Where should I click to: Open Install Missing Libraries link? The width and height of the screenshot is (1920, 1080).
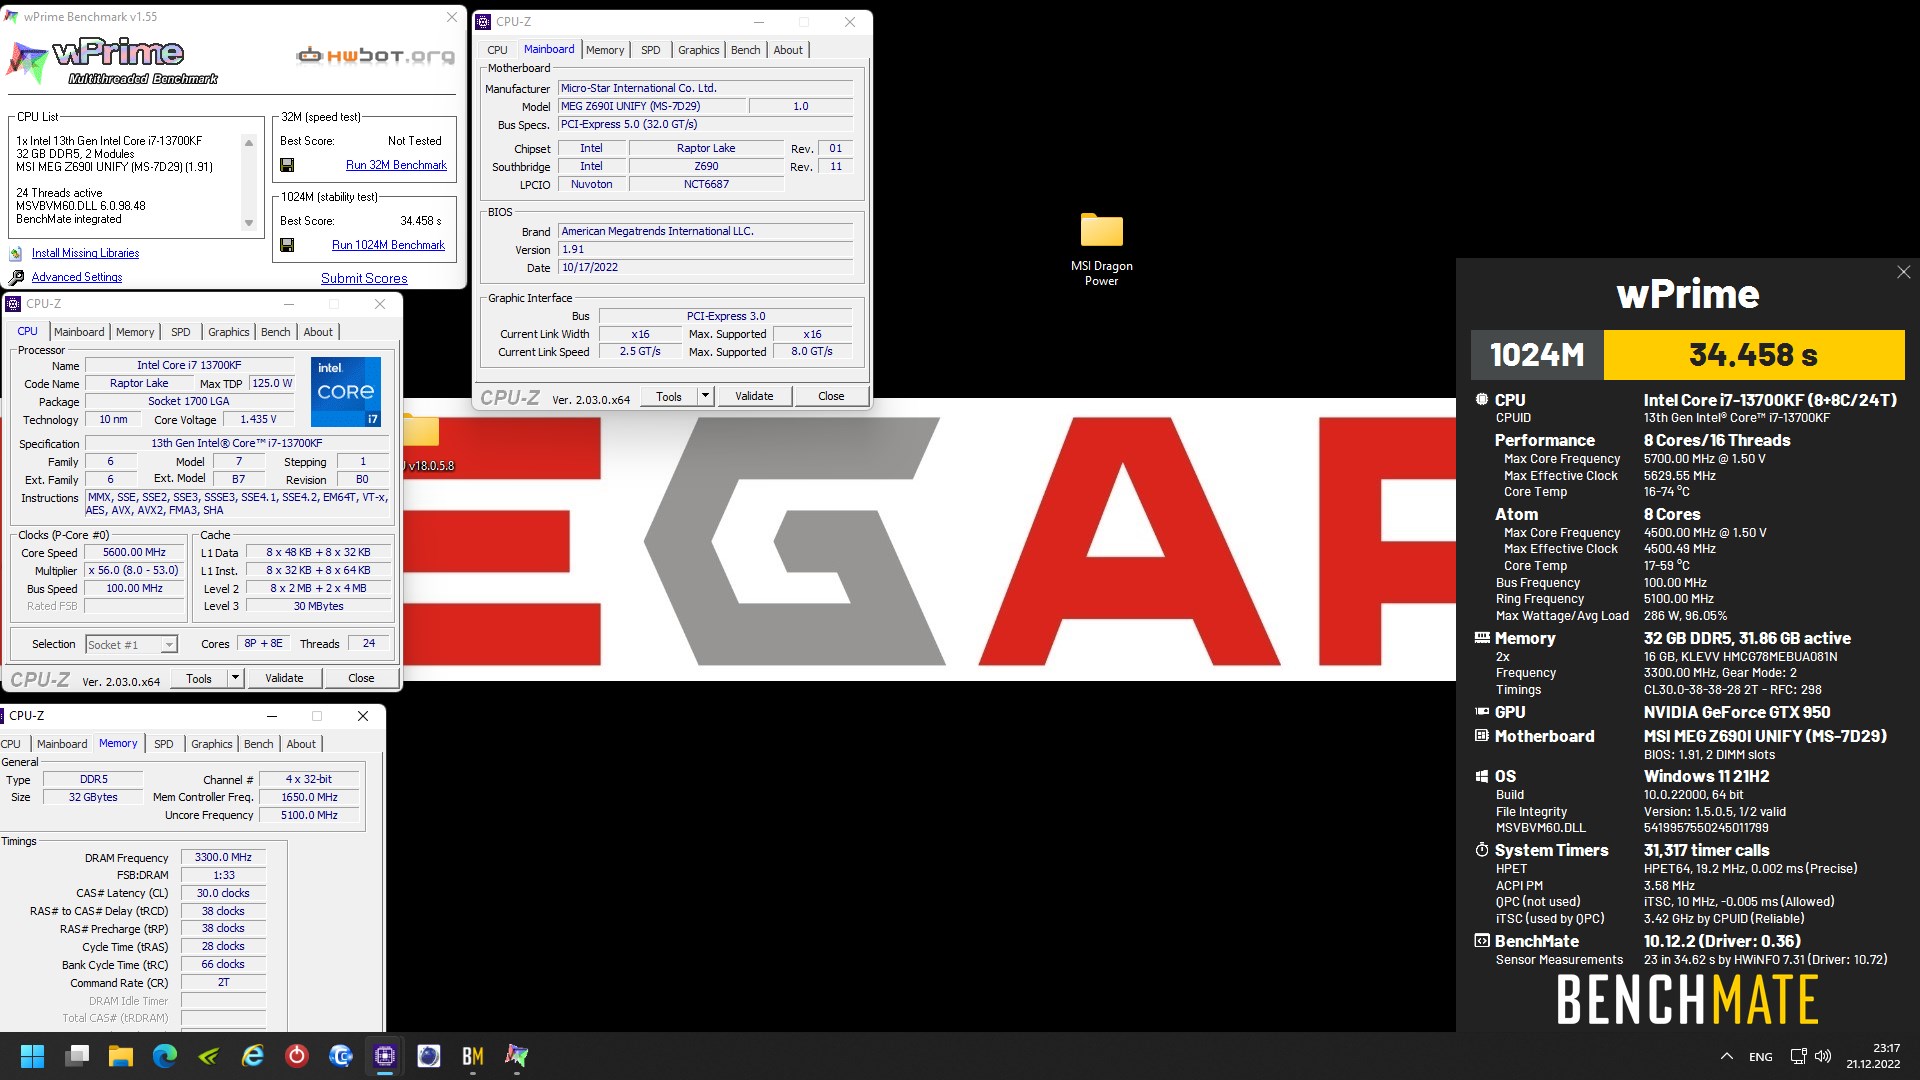tap(85, 253)
